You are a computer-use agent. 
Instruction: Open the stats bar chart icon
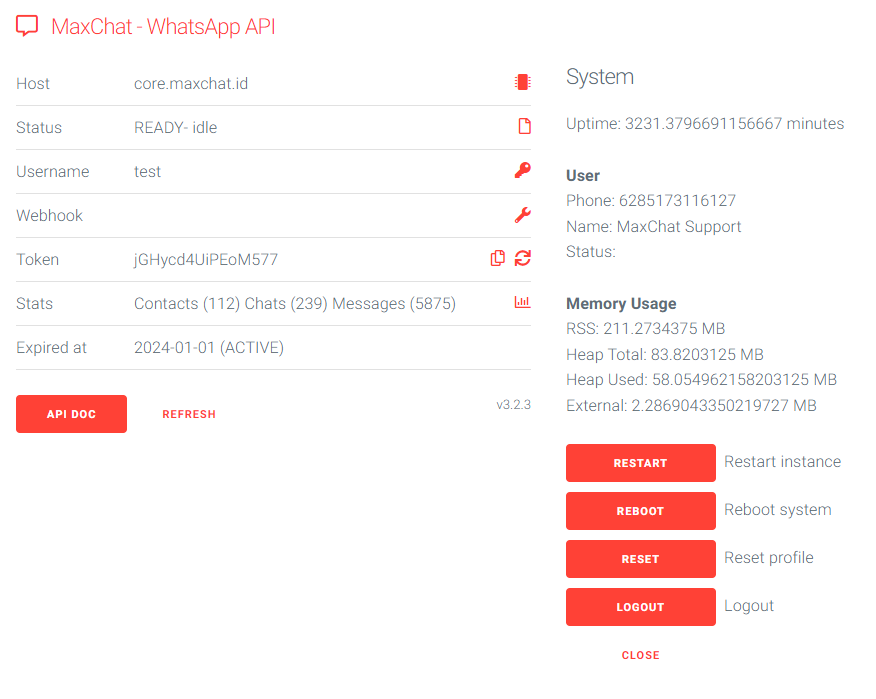click(522, 302)
